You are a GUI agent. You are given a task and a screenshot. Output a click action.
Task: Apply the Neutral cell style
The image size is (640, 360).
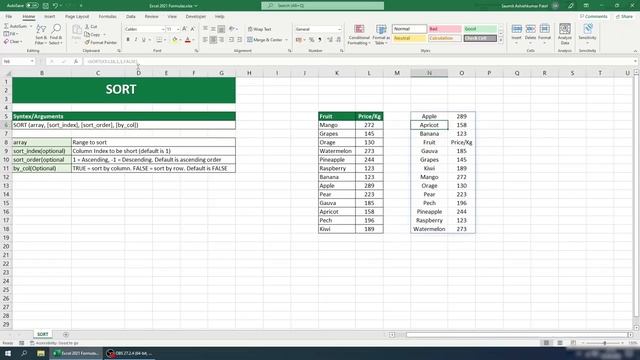[409, 38]
